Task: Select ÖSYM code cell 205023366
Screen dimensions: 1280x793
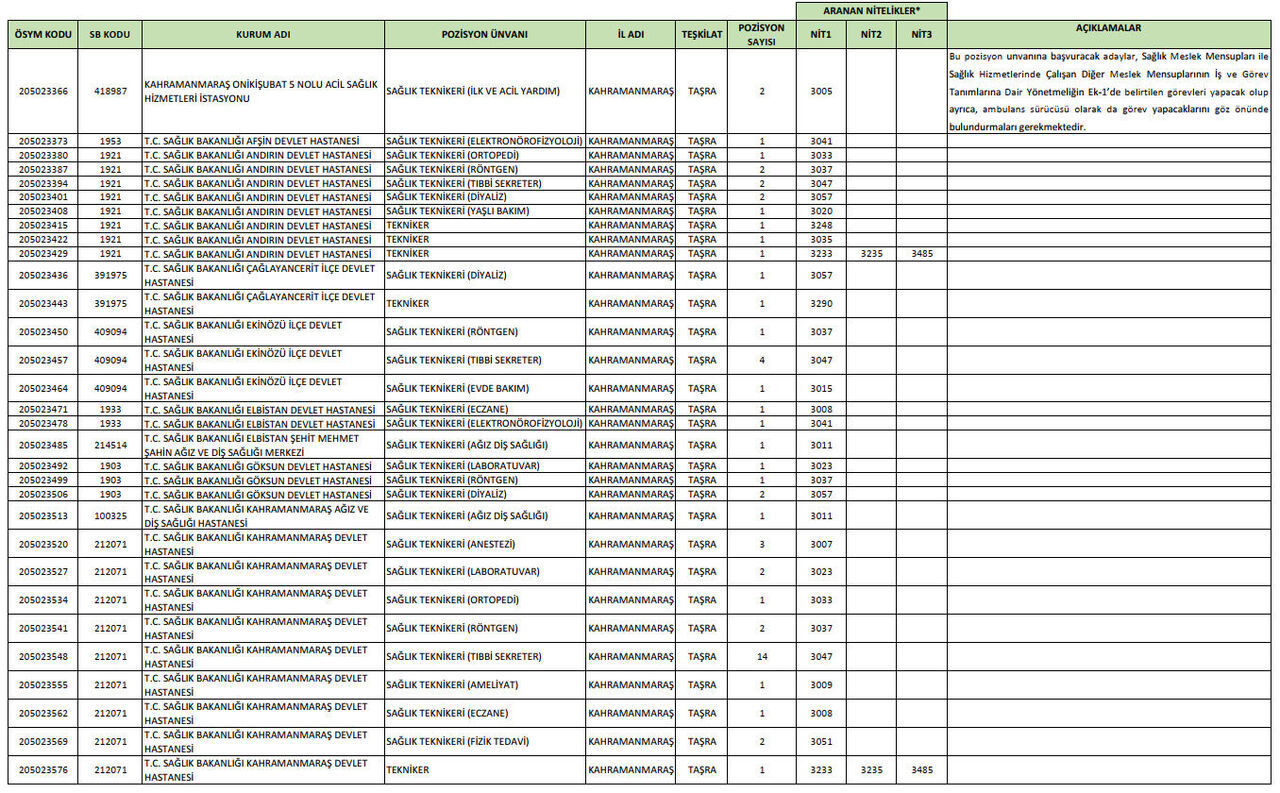Action: (x=44, y=91)
